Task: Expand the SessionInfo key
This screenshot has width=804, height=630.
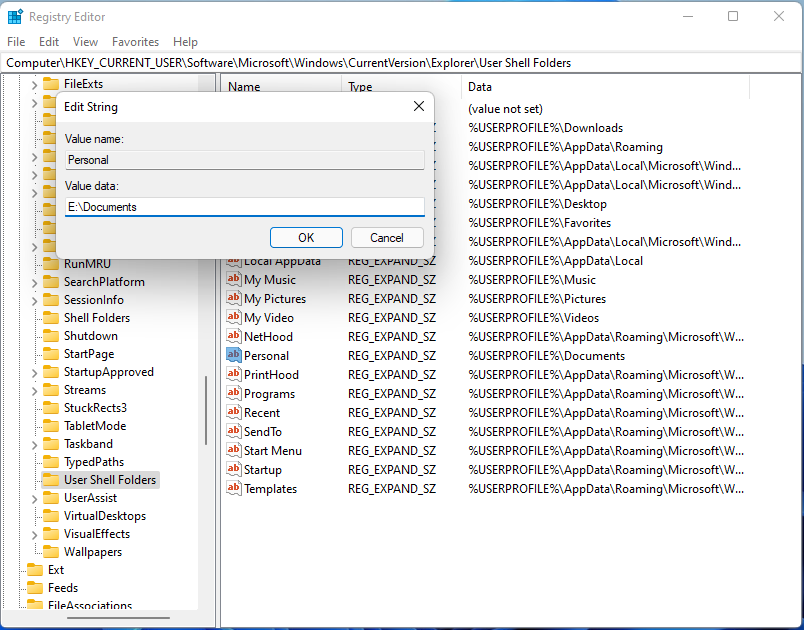Action: click(34, 300)
